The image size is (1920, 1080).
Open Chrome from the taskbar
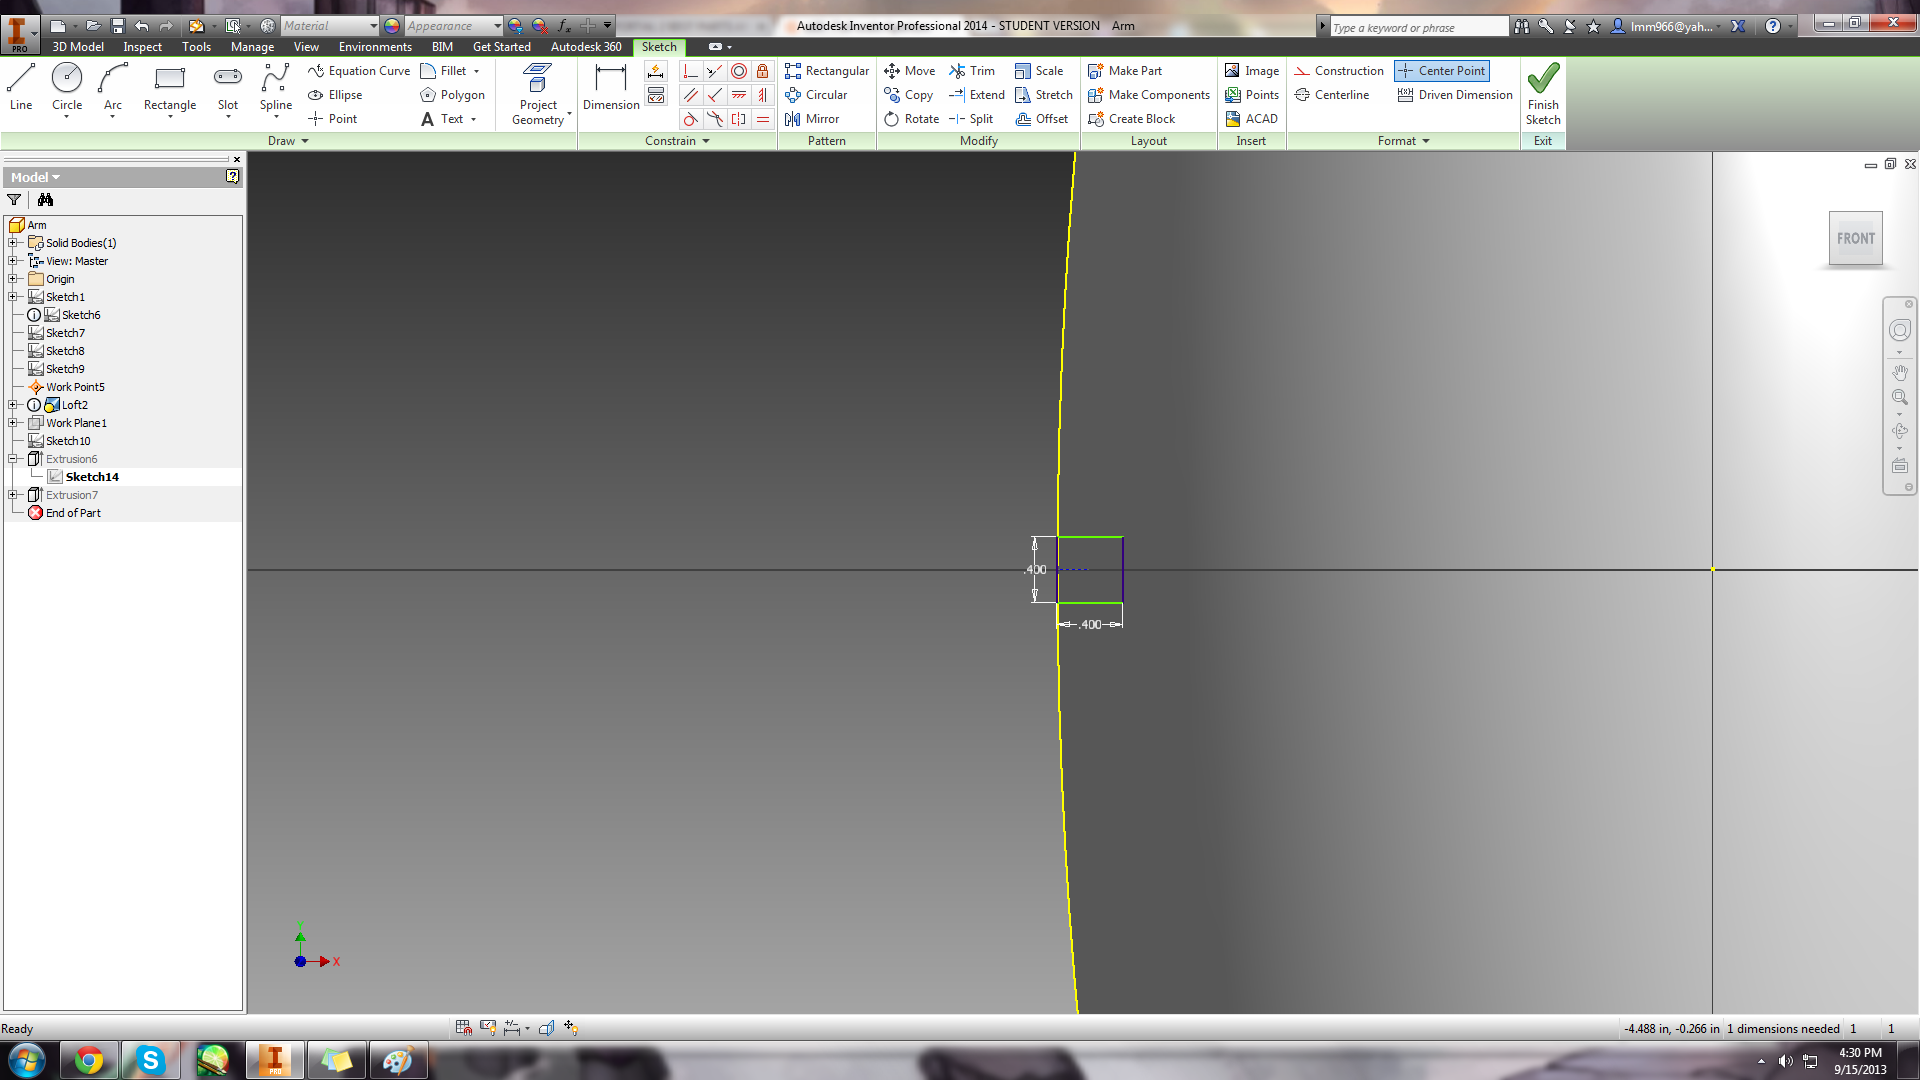click(x=89, y=1060)
